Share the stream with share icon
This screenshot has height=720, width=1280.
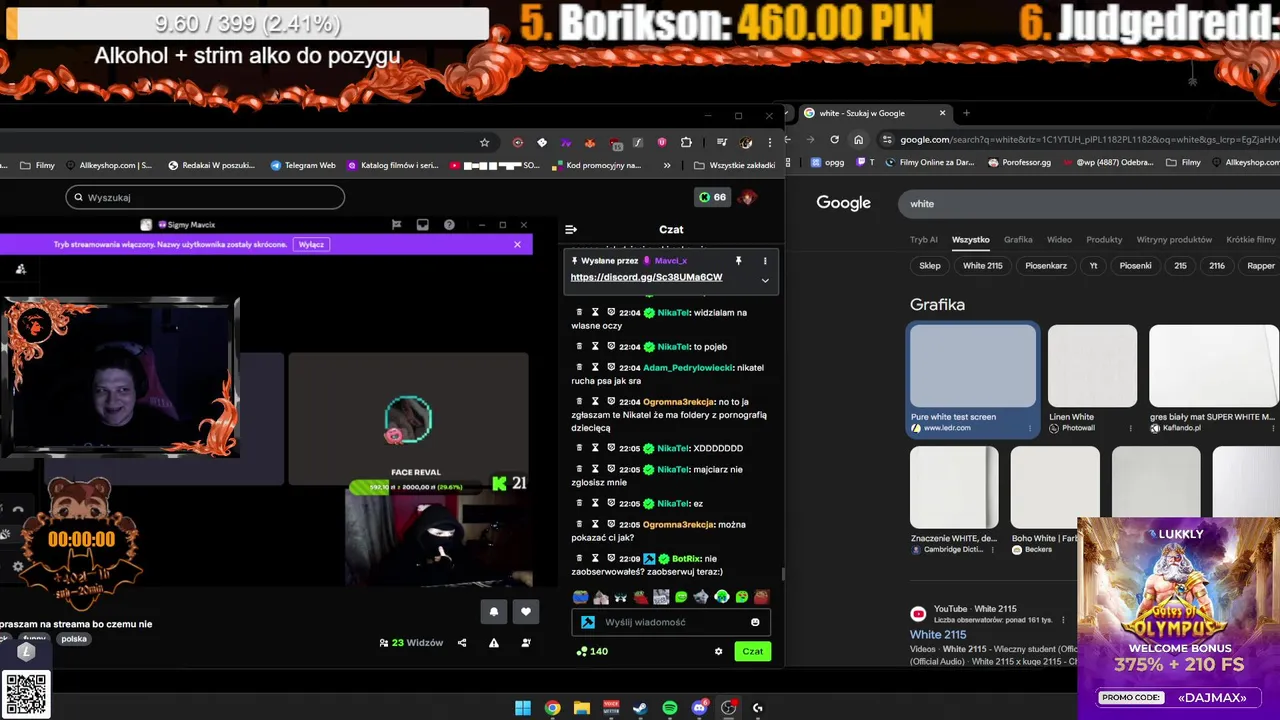(x=462, y=643)
